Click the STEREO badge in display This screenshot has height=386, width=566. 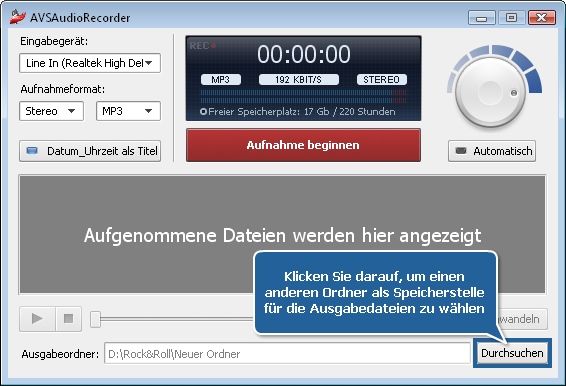pyautogui.click(x=382, y=79)
